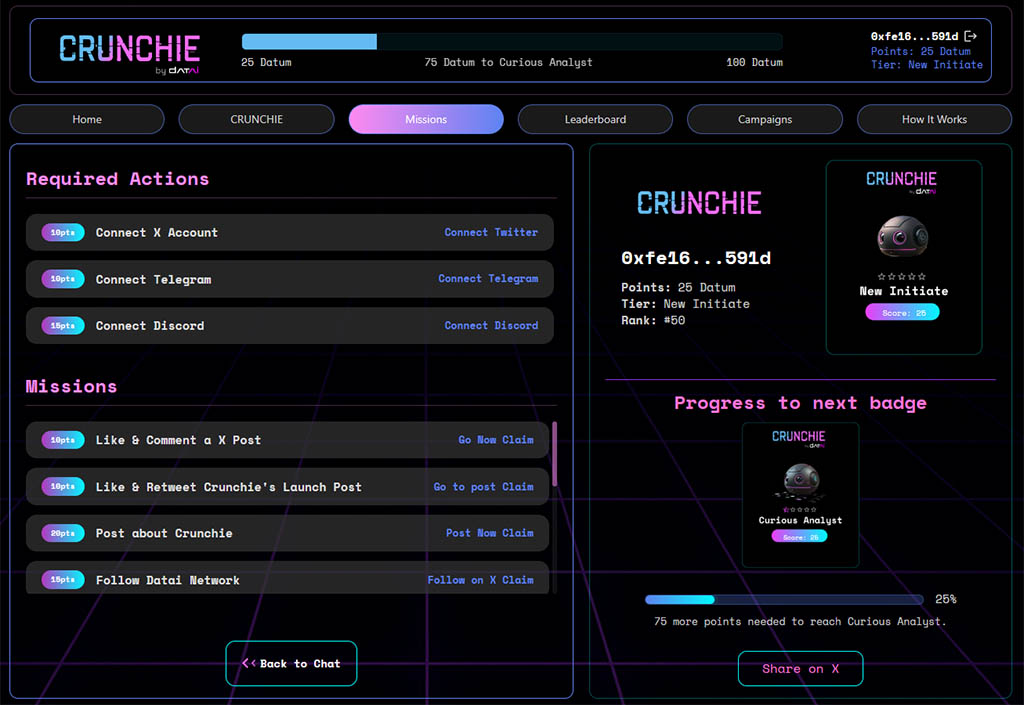Click the Connect Telegram link
This screenshot has height=705, width=1024.
point(488,279)
